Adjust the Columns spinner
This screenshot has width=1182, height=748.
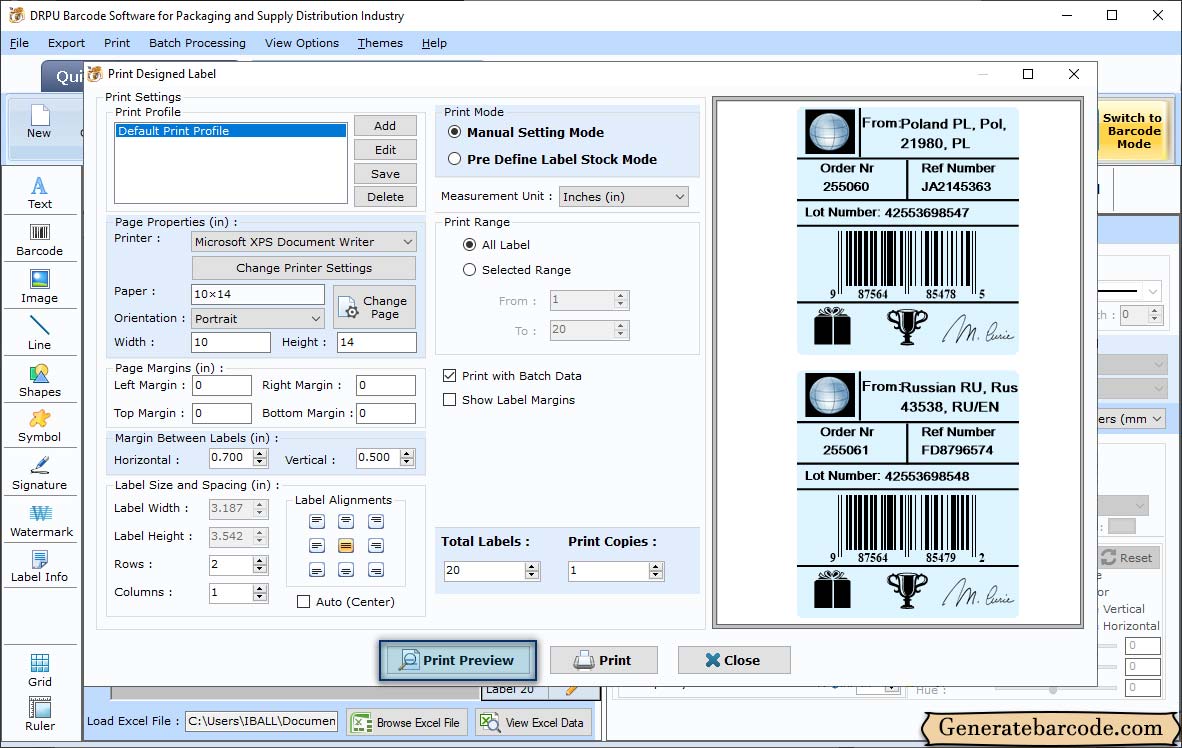[x=260, y=593]
